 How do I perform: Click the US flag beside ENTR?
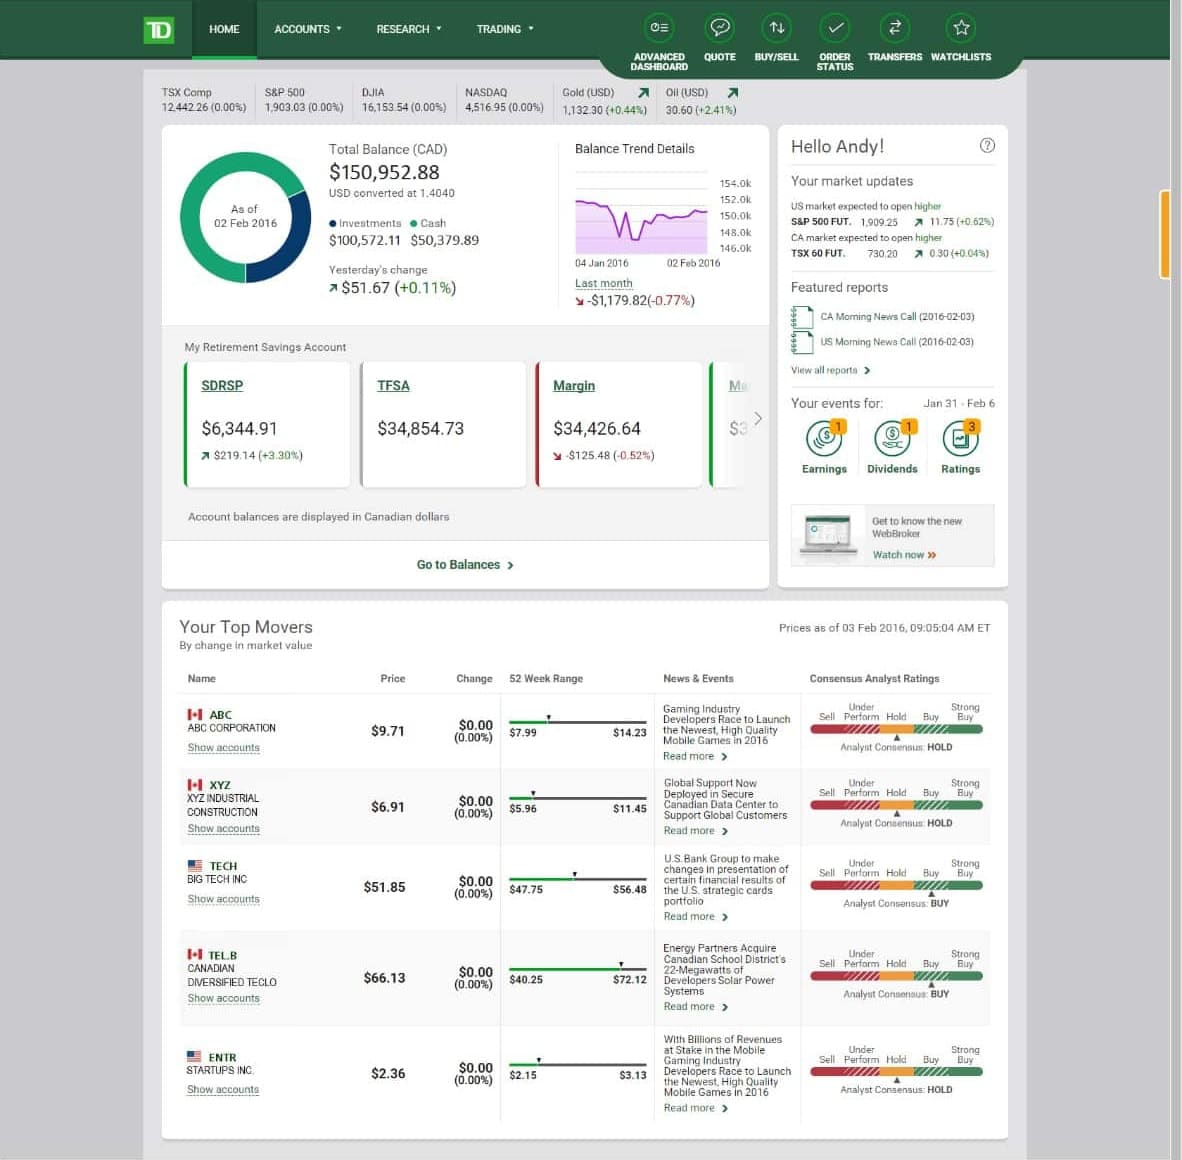pyautogui.click(x=194, y=1057)
